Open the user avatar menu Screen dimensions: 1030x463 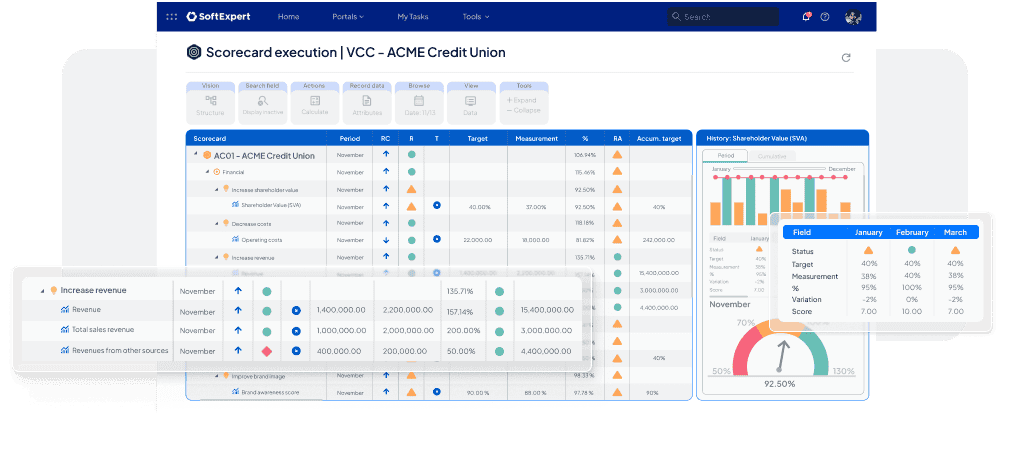click(x=853, y=17)
